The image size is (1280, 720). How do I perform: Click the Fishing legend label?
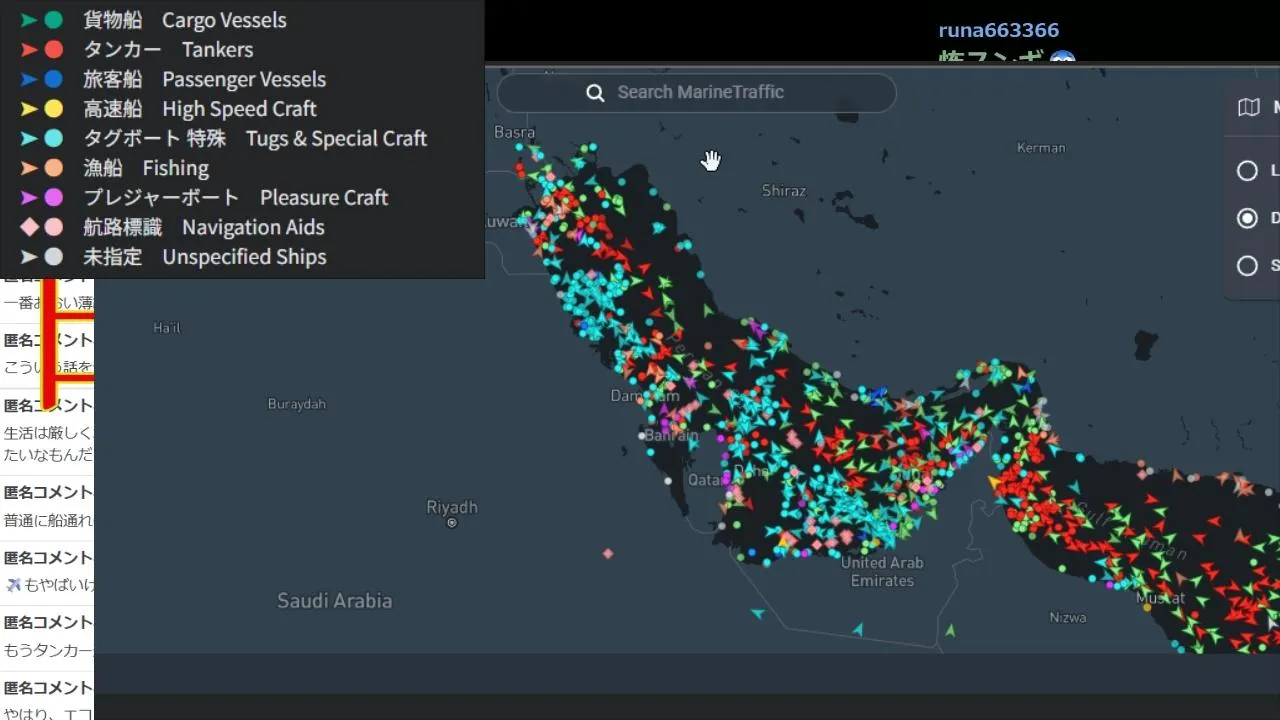[146, 168]
